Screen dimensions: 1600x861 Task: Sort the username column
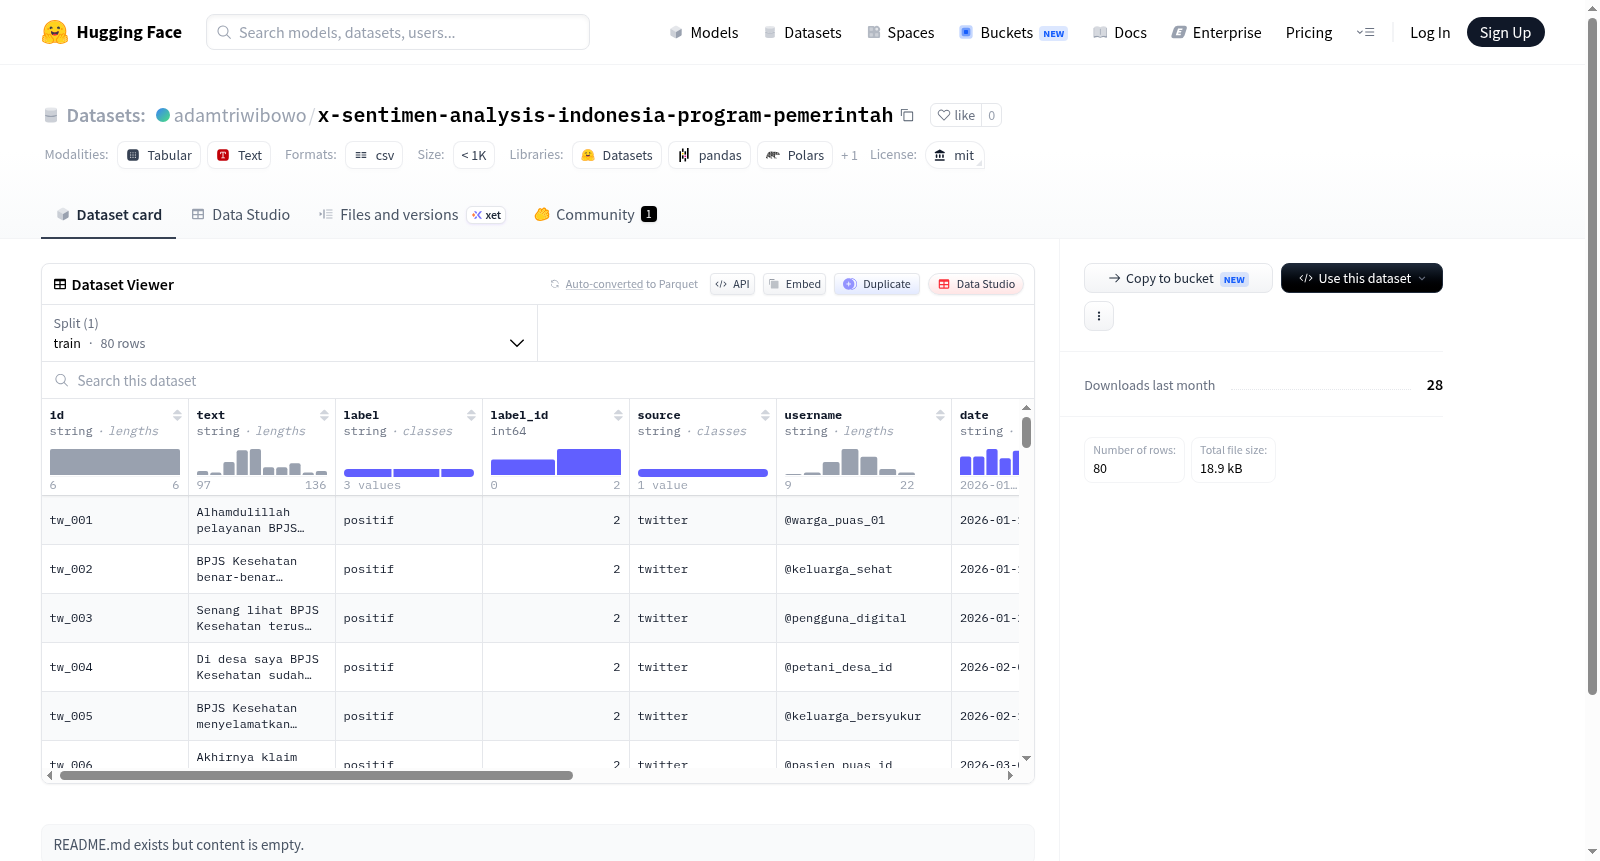940,415
